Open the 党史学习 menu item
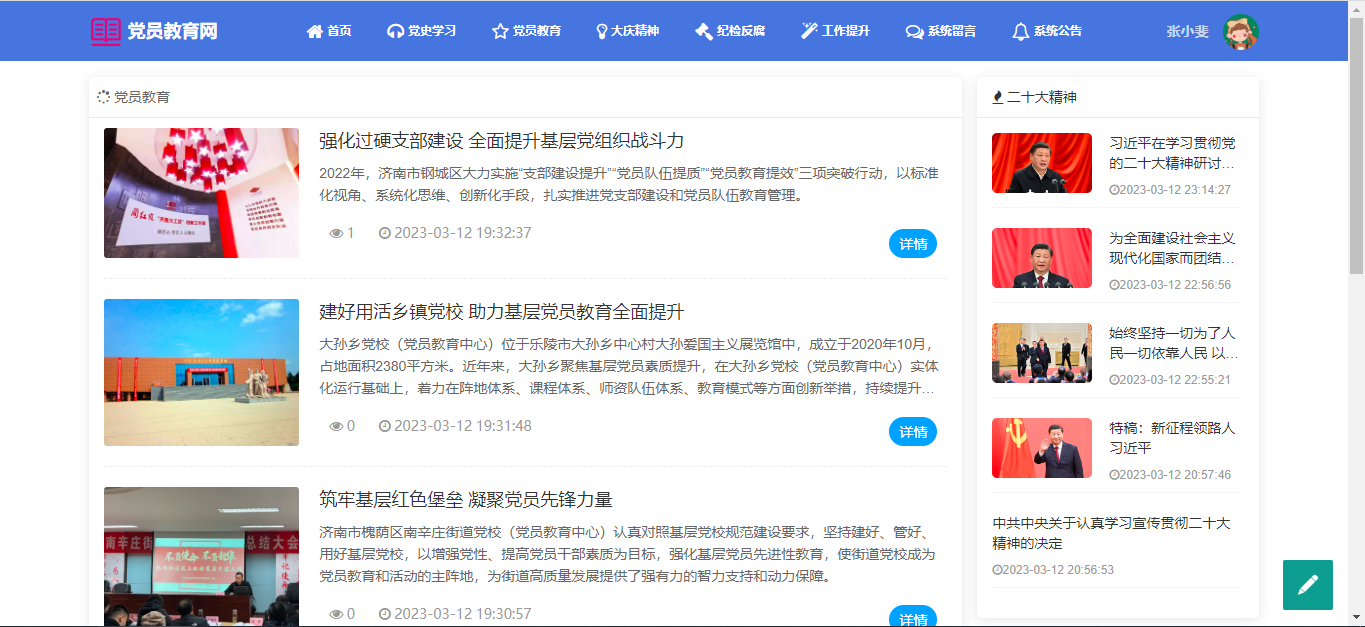The image size is (1365, 627). (421, 31)
